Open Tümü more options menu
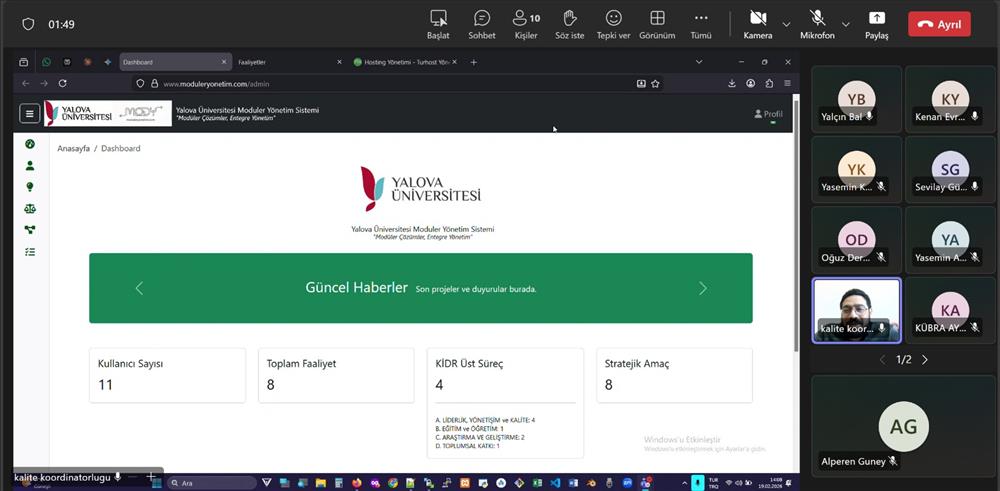This screenshot has width=1000, height=491. [x=701, y=24]
